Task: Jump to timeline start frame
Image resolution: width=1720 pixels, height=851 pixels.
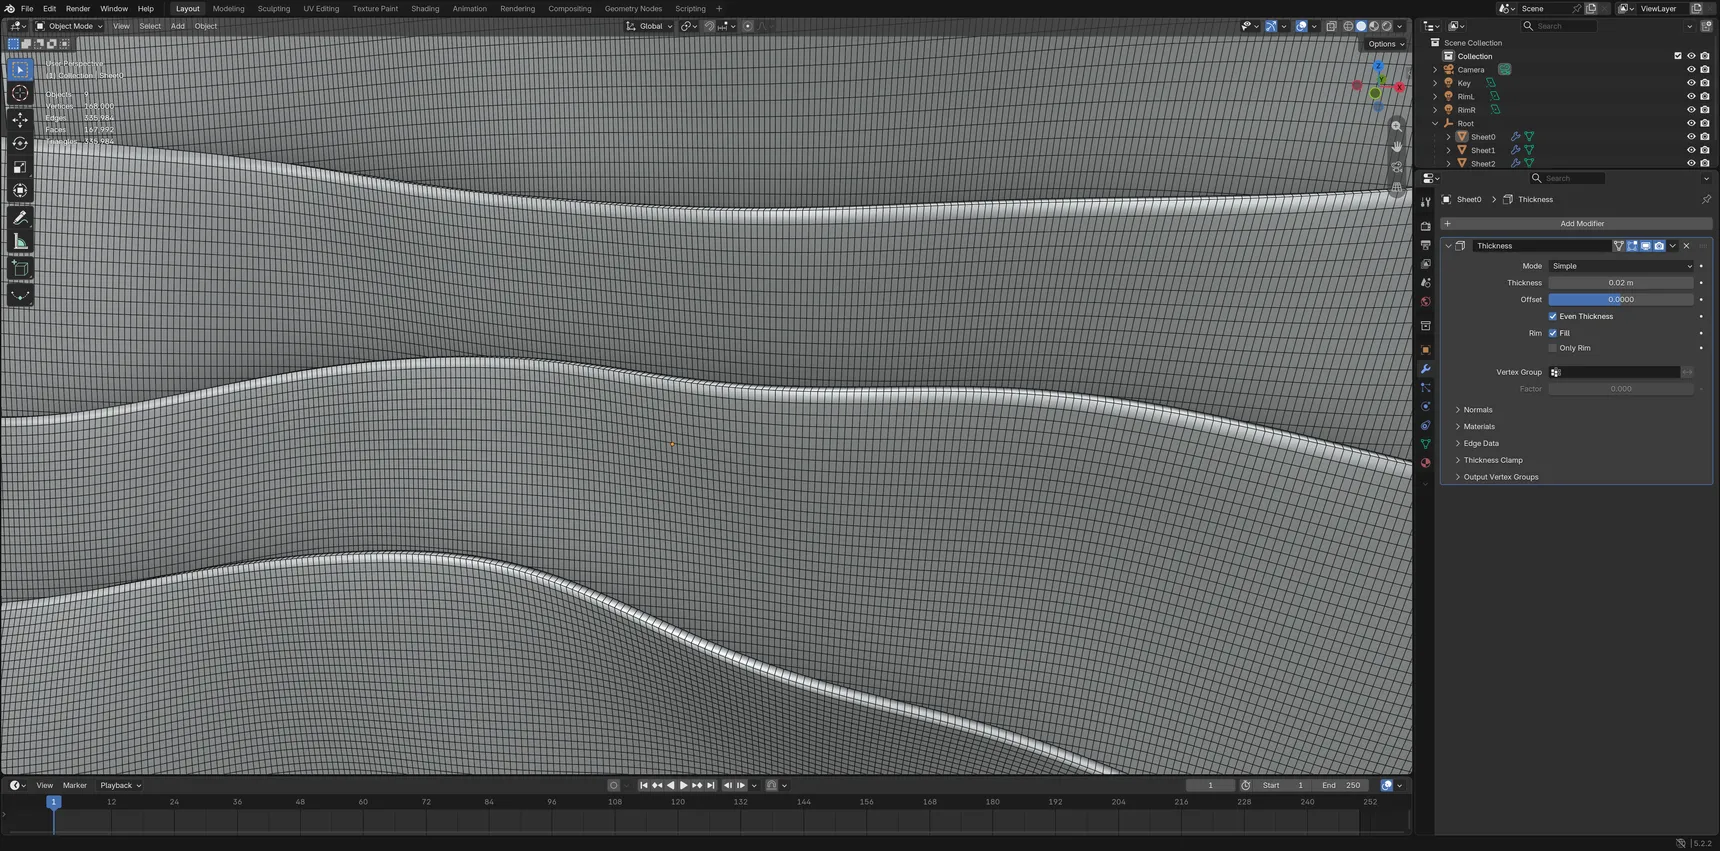Action: point(644,786)
